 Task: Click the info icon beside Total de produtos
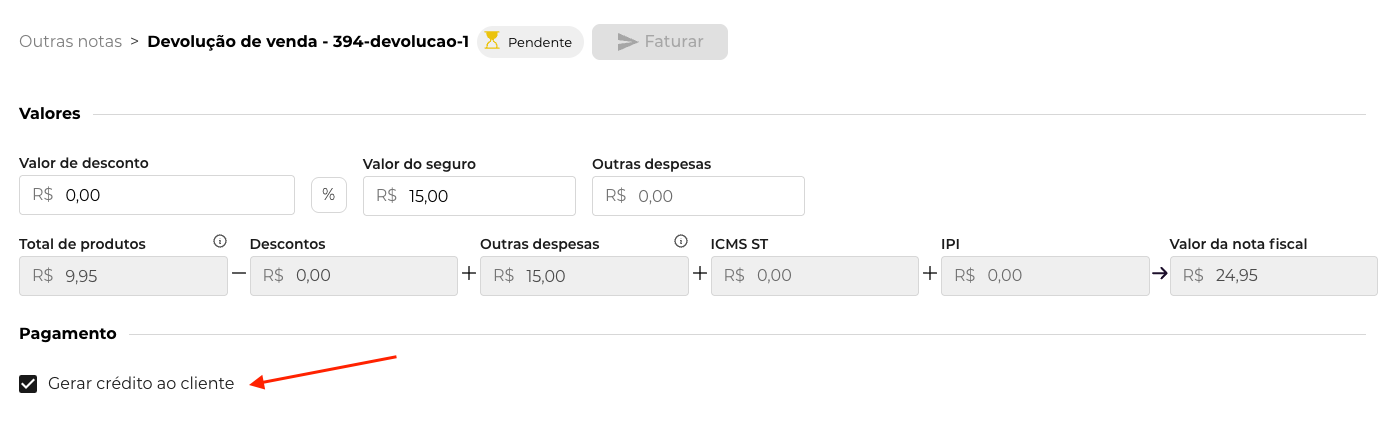click(220, 241)
